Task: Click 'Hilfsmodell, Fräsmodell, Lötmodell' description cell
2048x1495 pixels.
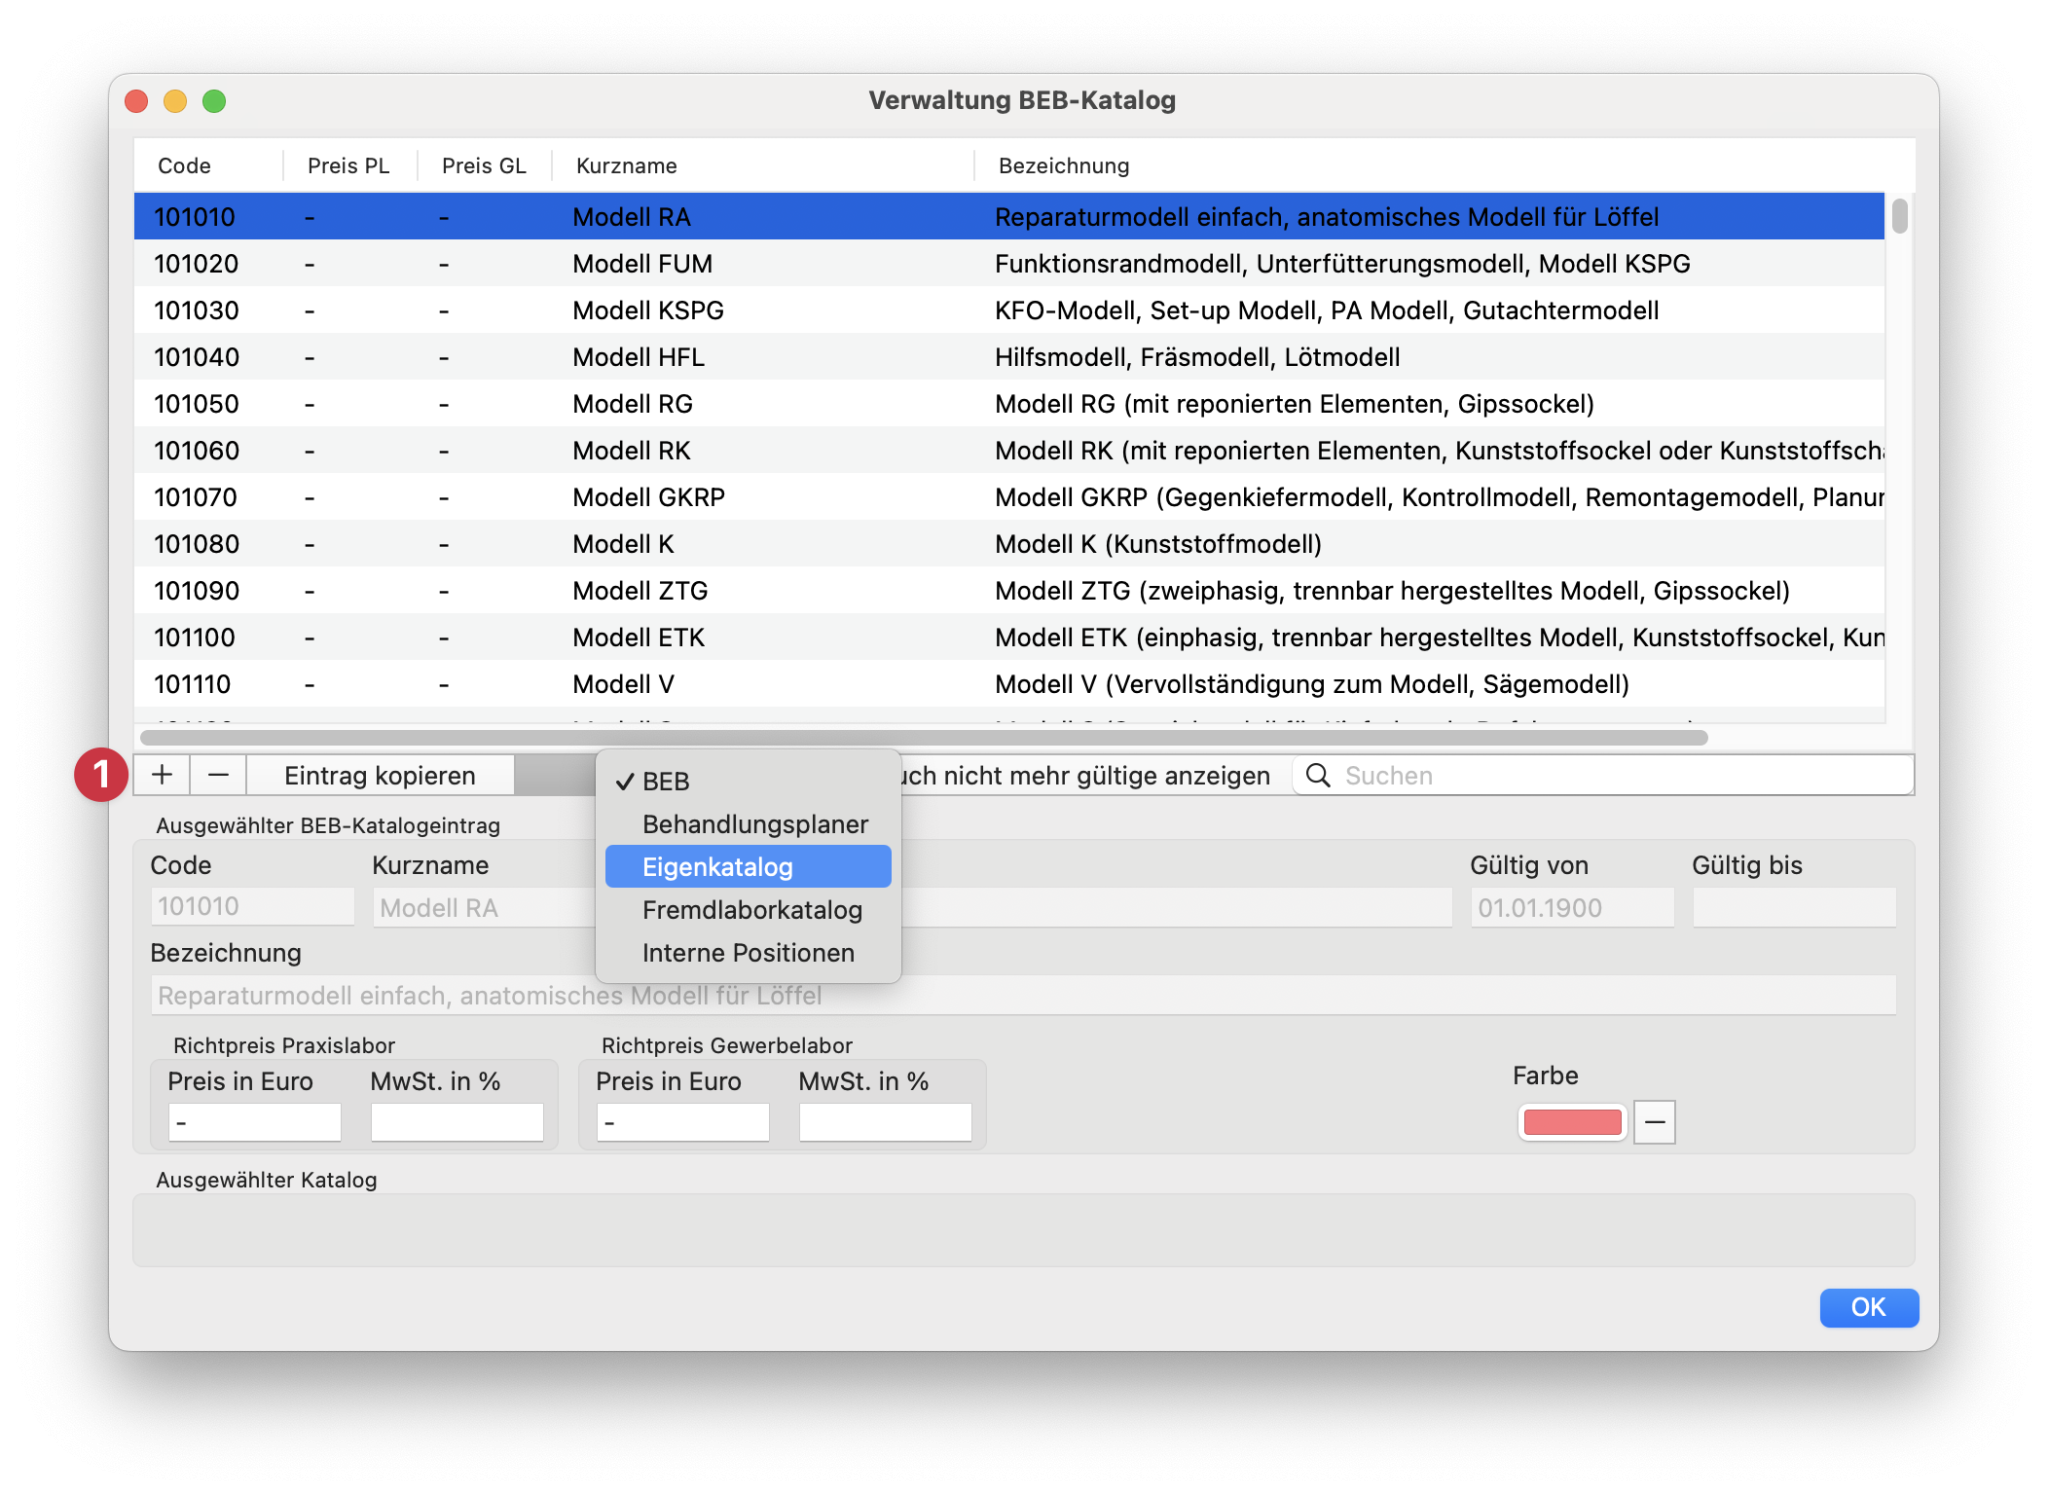Action: tap(1197, 357)
